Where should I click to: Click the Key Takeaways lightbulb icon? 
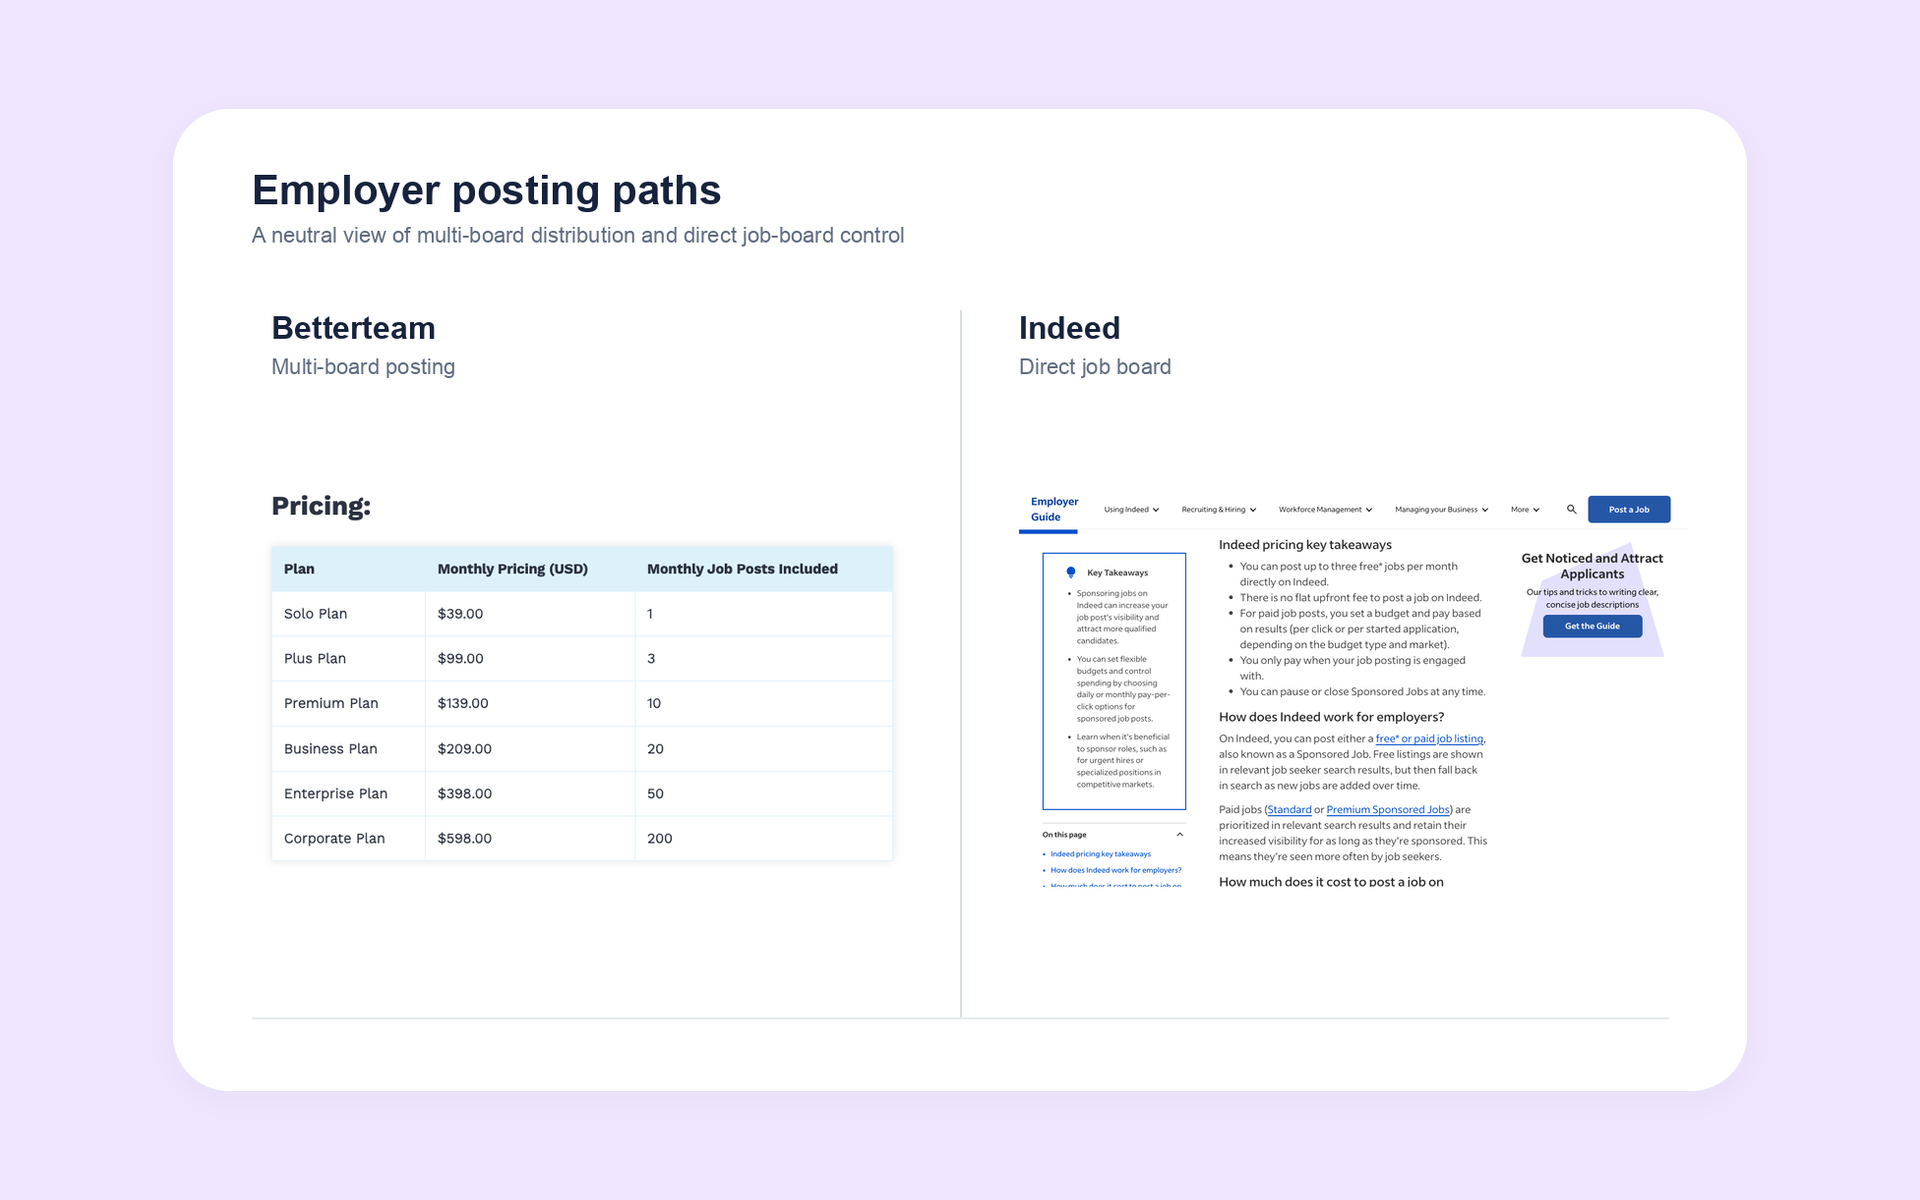click(1071, 572)
